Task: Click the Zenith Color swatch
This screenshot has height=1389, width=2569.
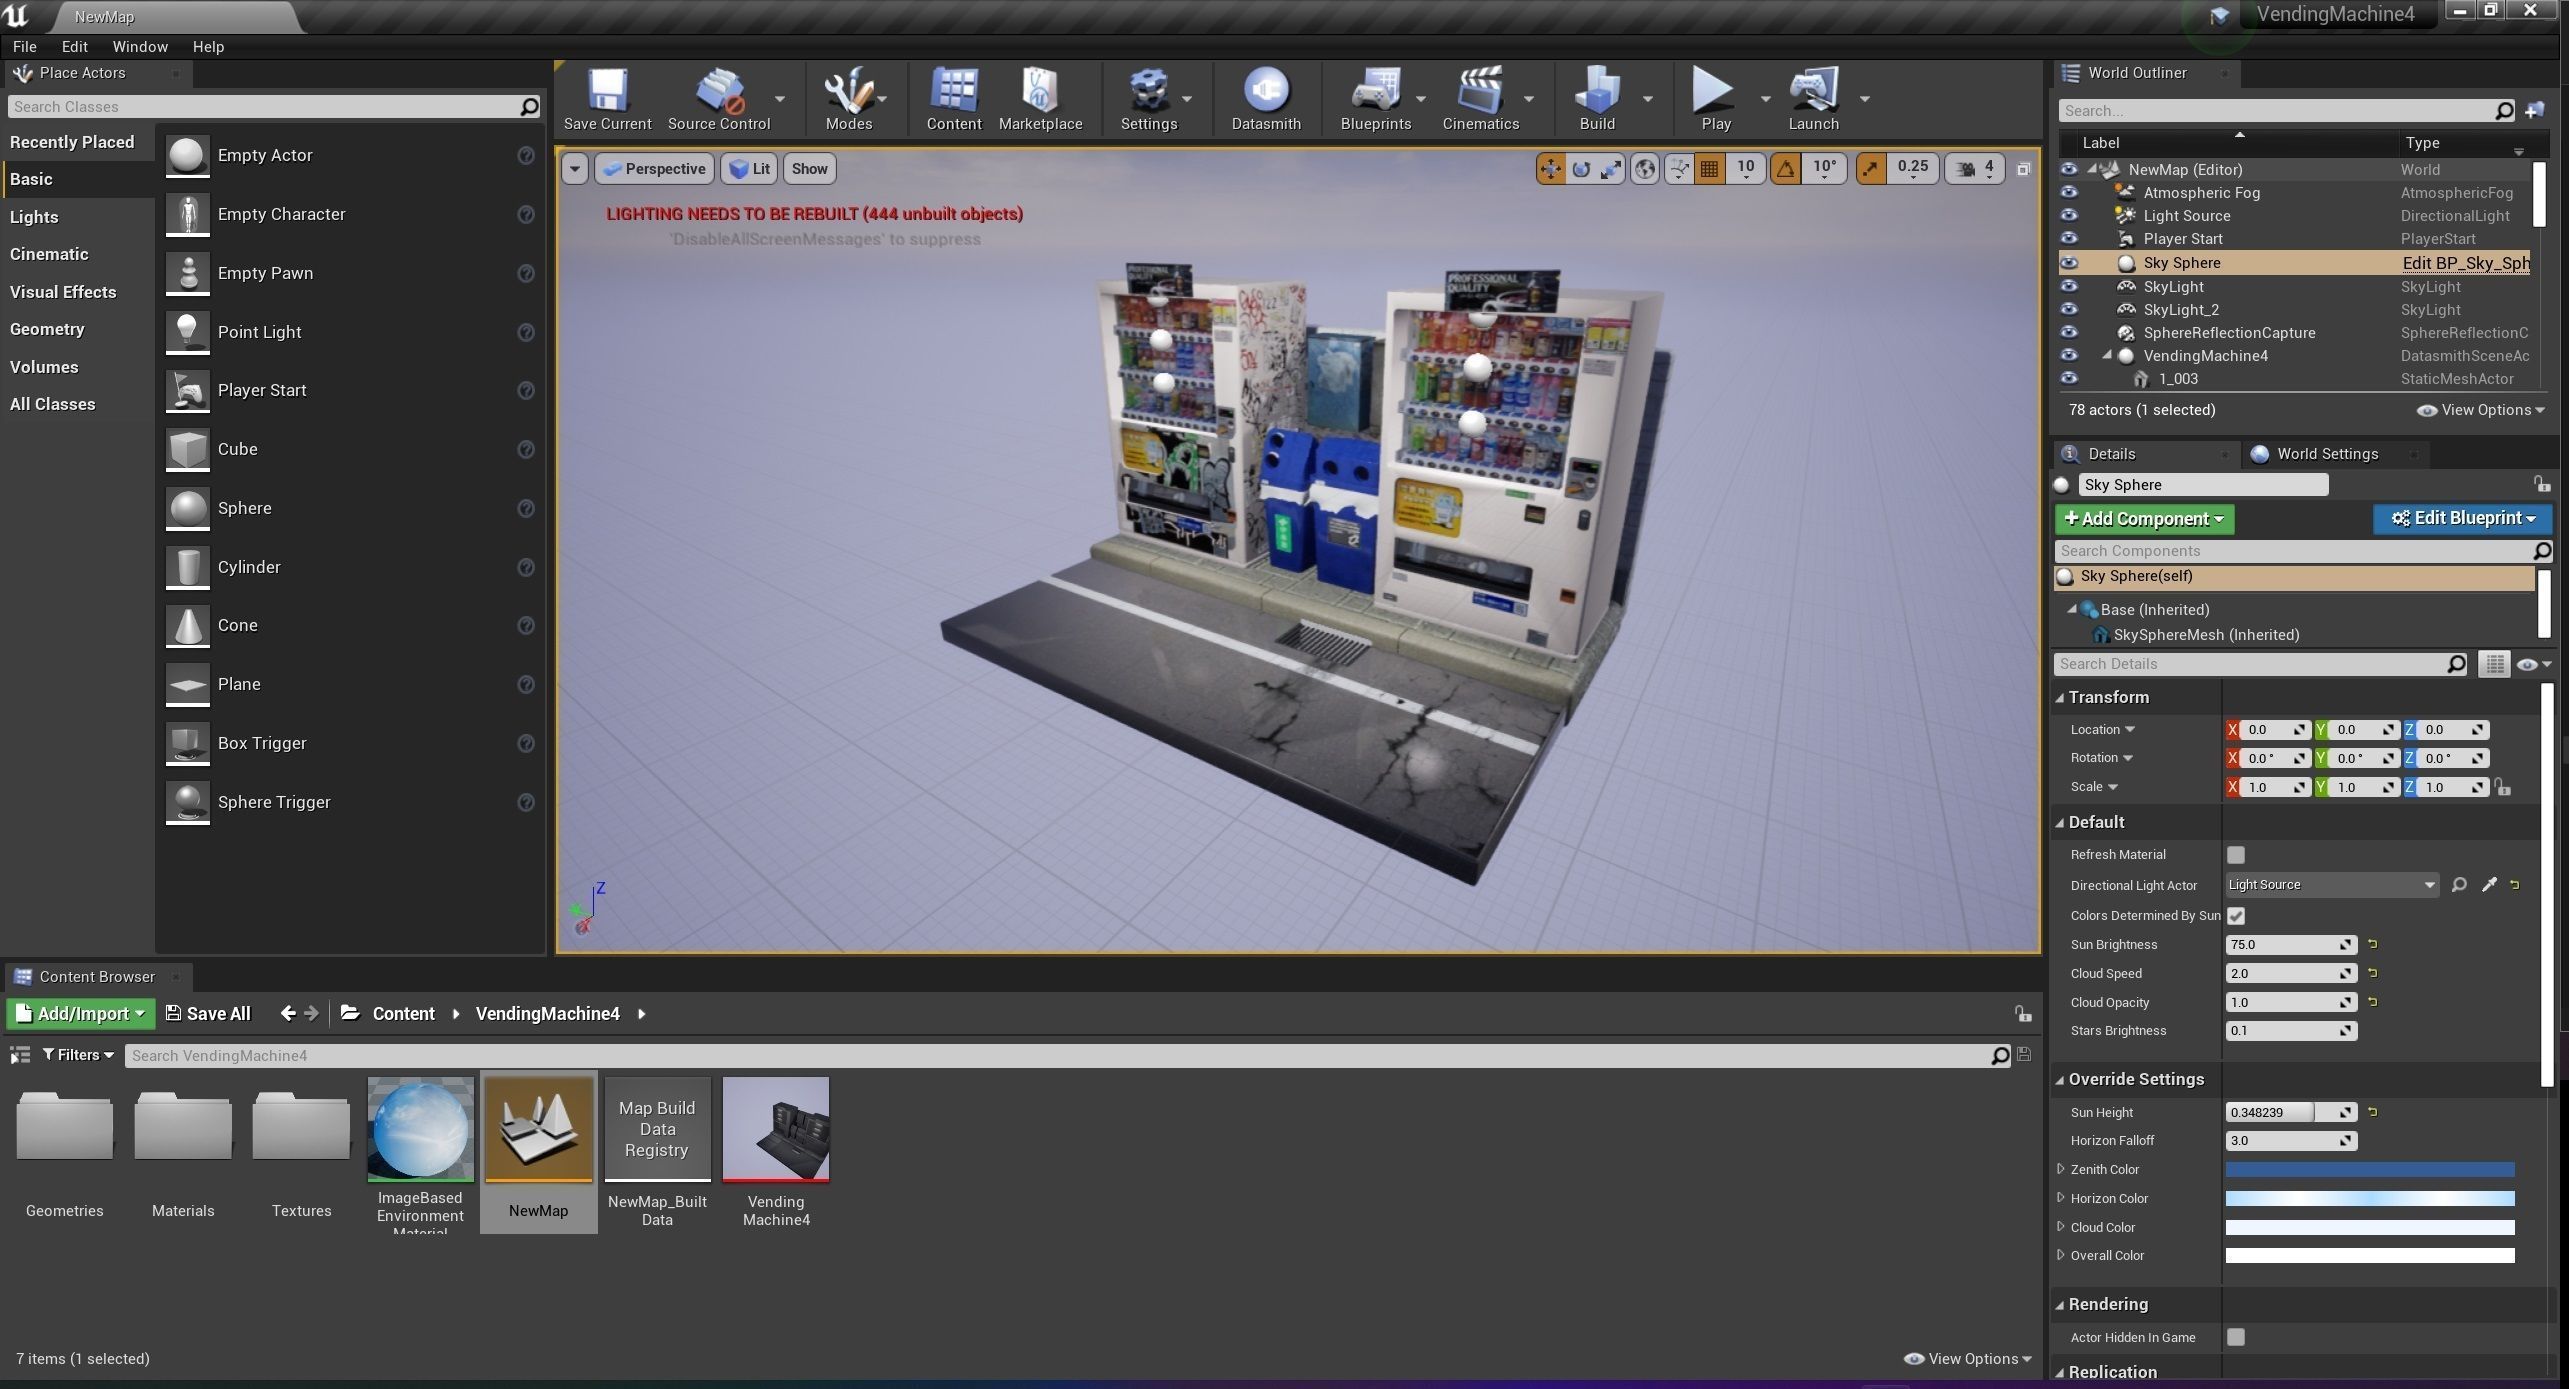Action: [2369, 1170]
